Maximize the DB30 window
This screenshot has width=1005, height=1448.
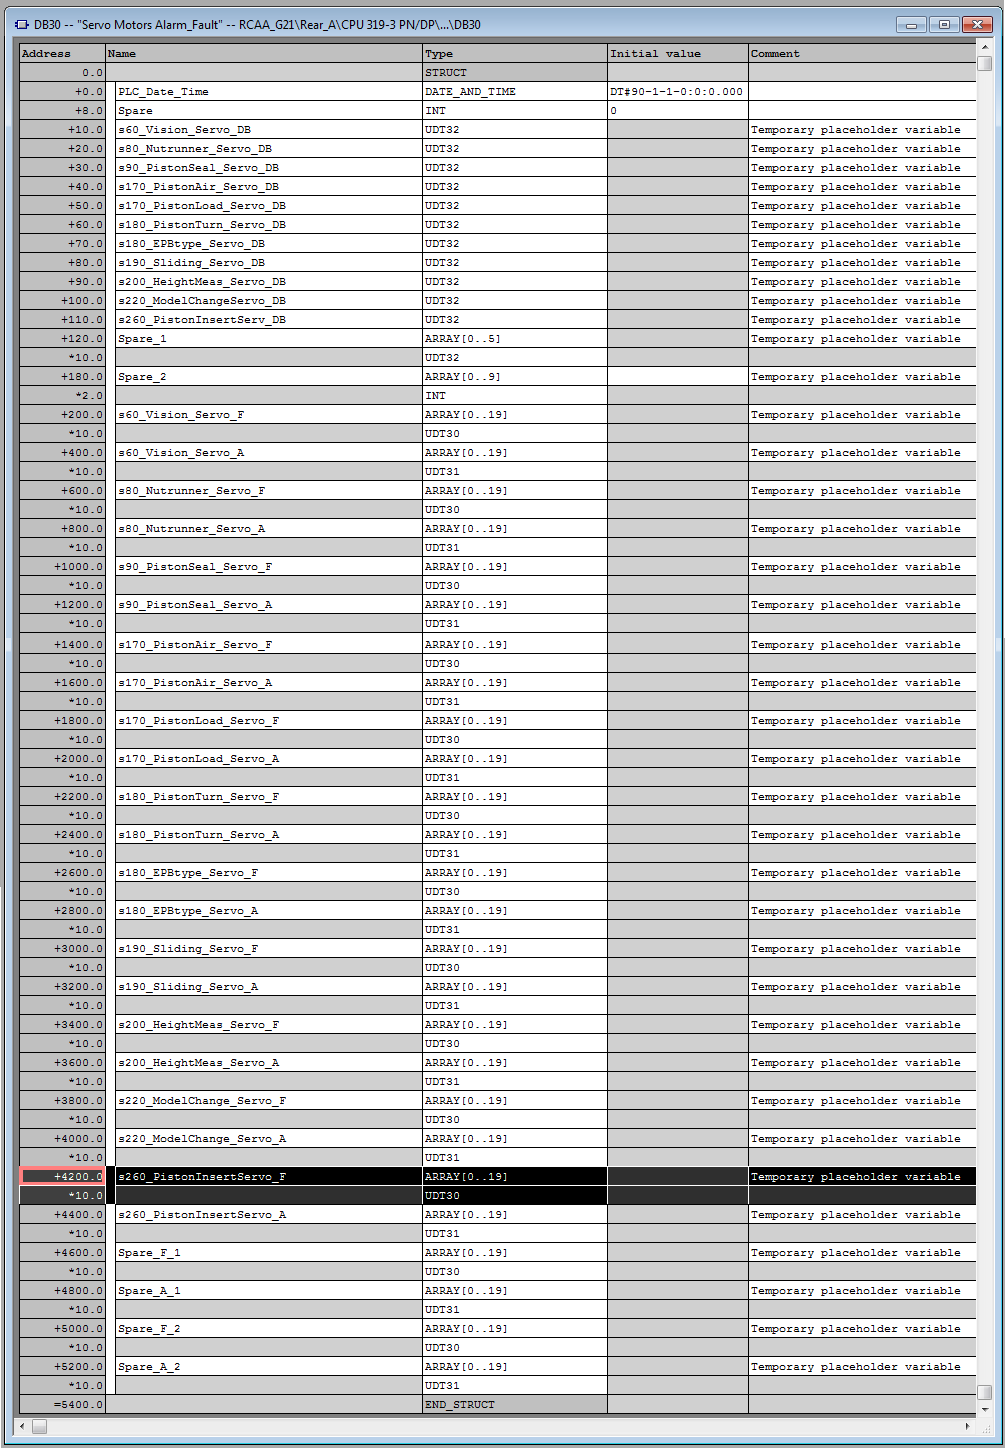coord(943,24)
